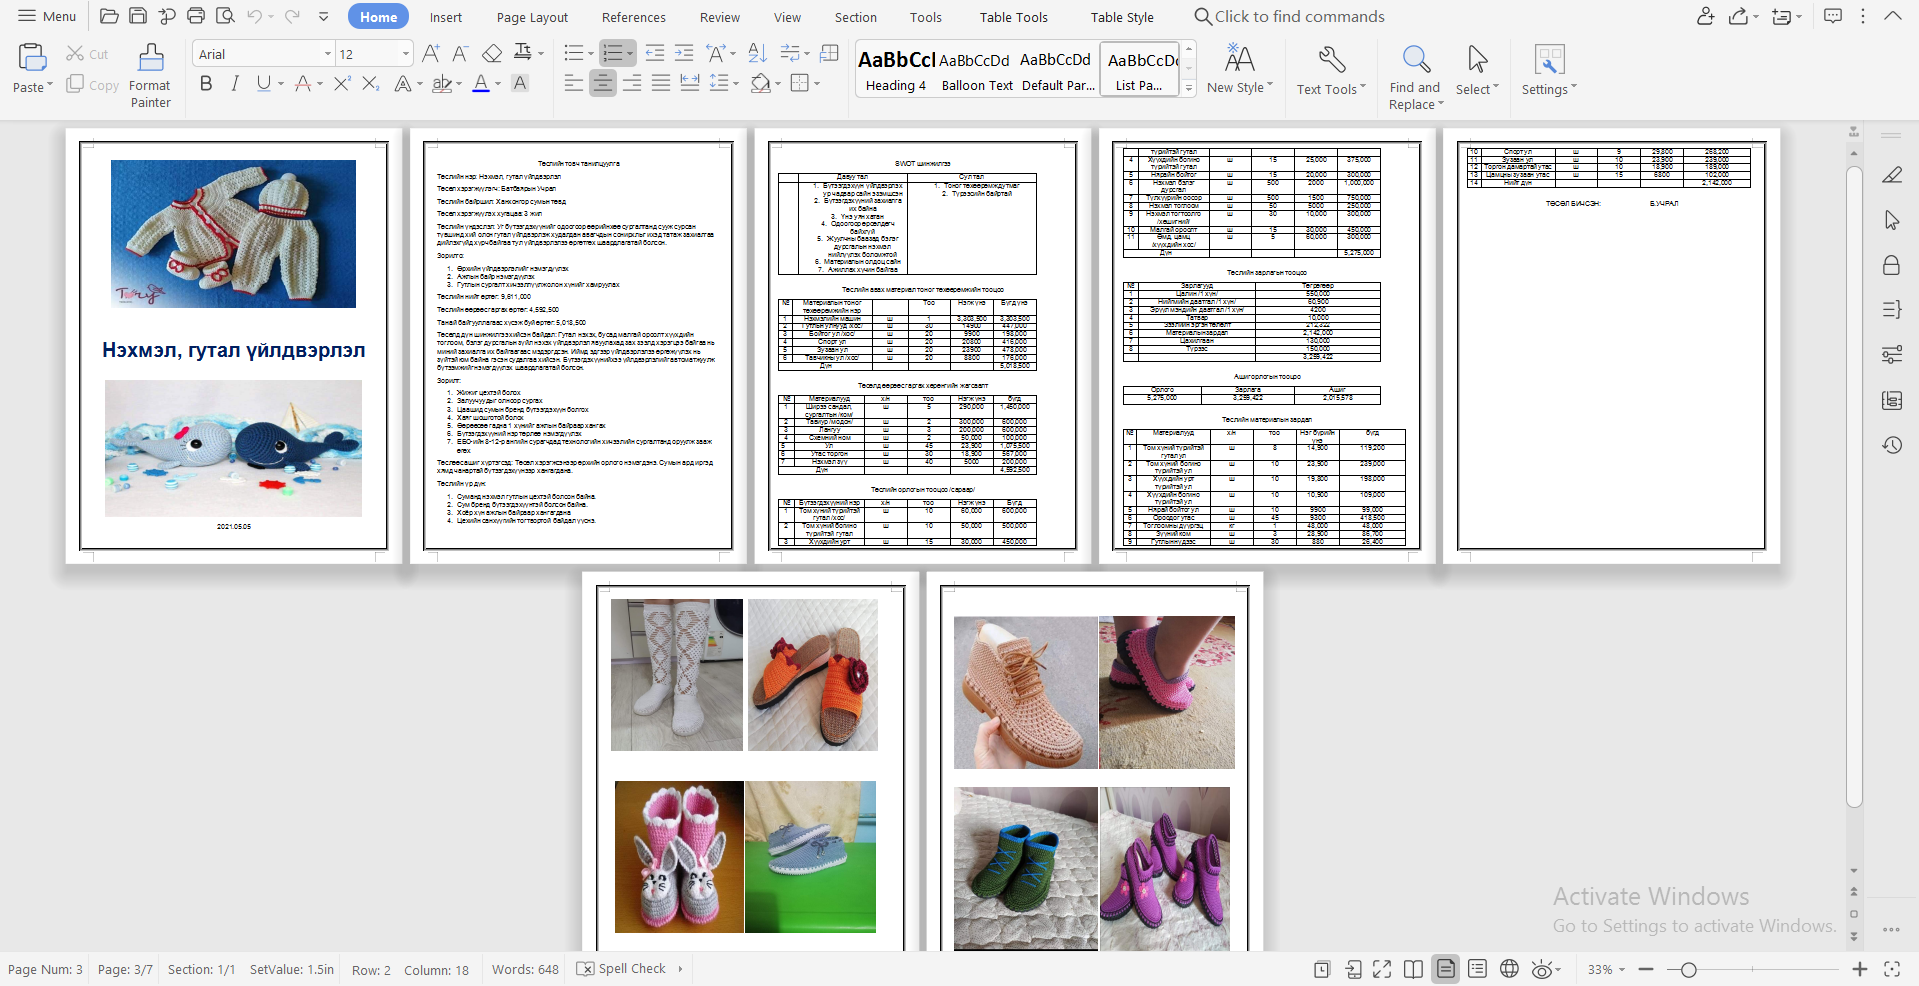Select the Table Style tab
1919x986 pixels.
[x=1122, y=17]
